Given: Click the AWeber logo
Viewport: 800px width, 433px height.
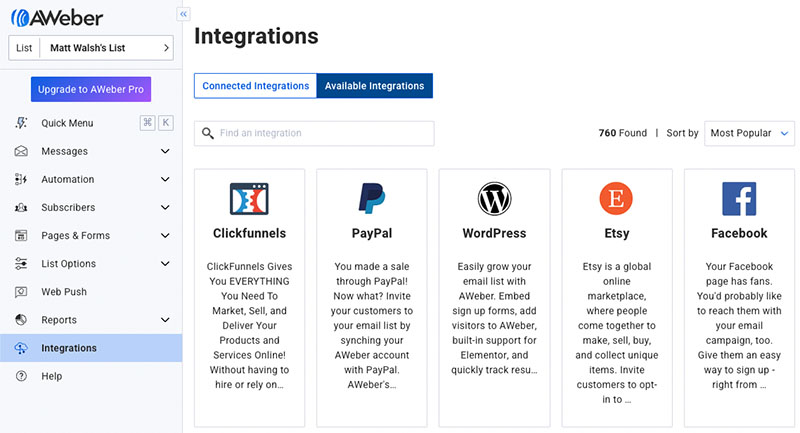Looking at the screenshot, I should pos(57,18).
